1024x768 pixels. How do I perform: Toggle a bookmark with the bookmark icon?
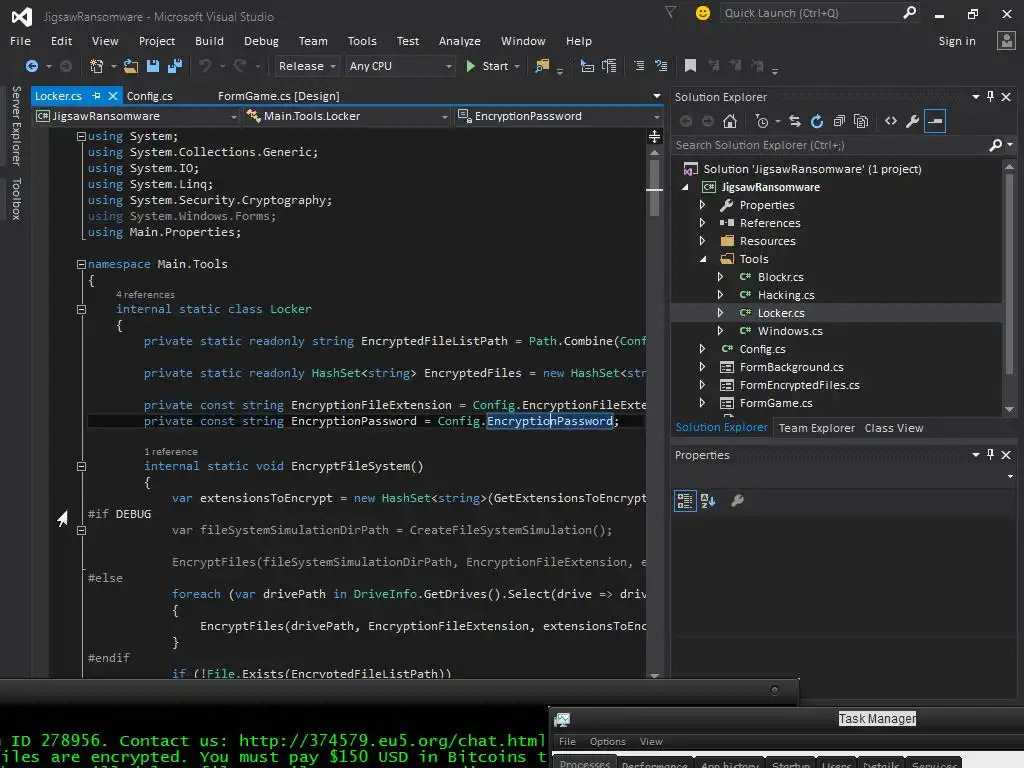point(690,66)
